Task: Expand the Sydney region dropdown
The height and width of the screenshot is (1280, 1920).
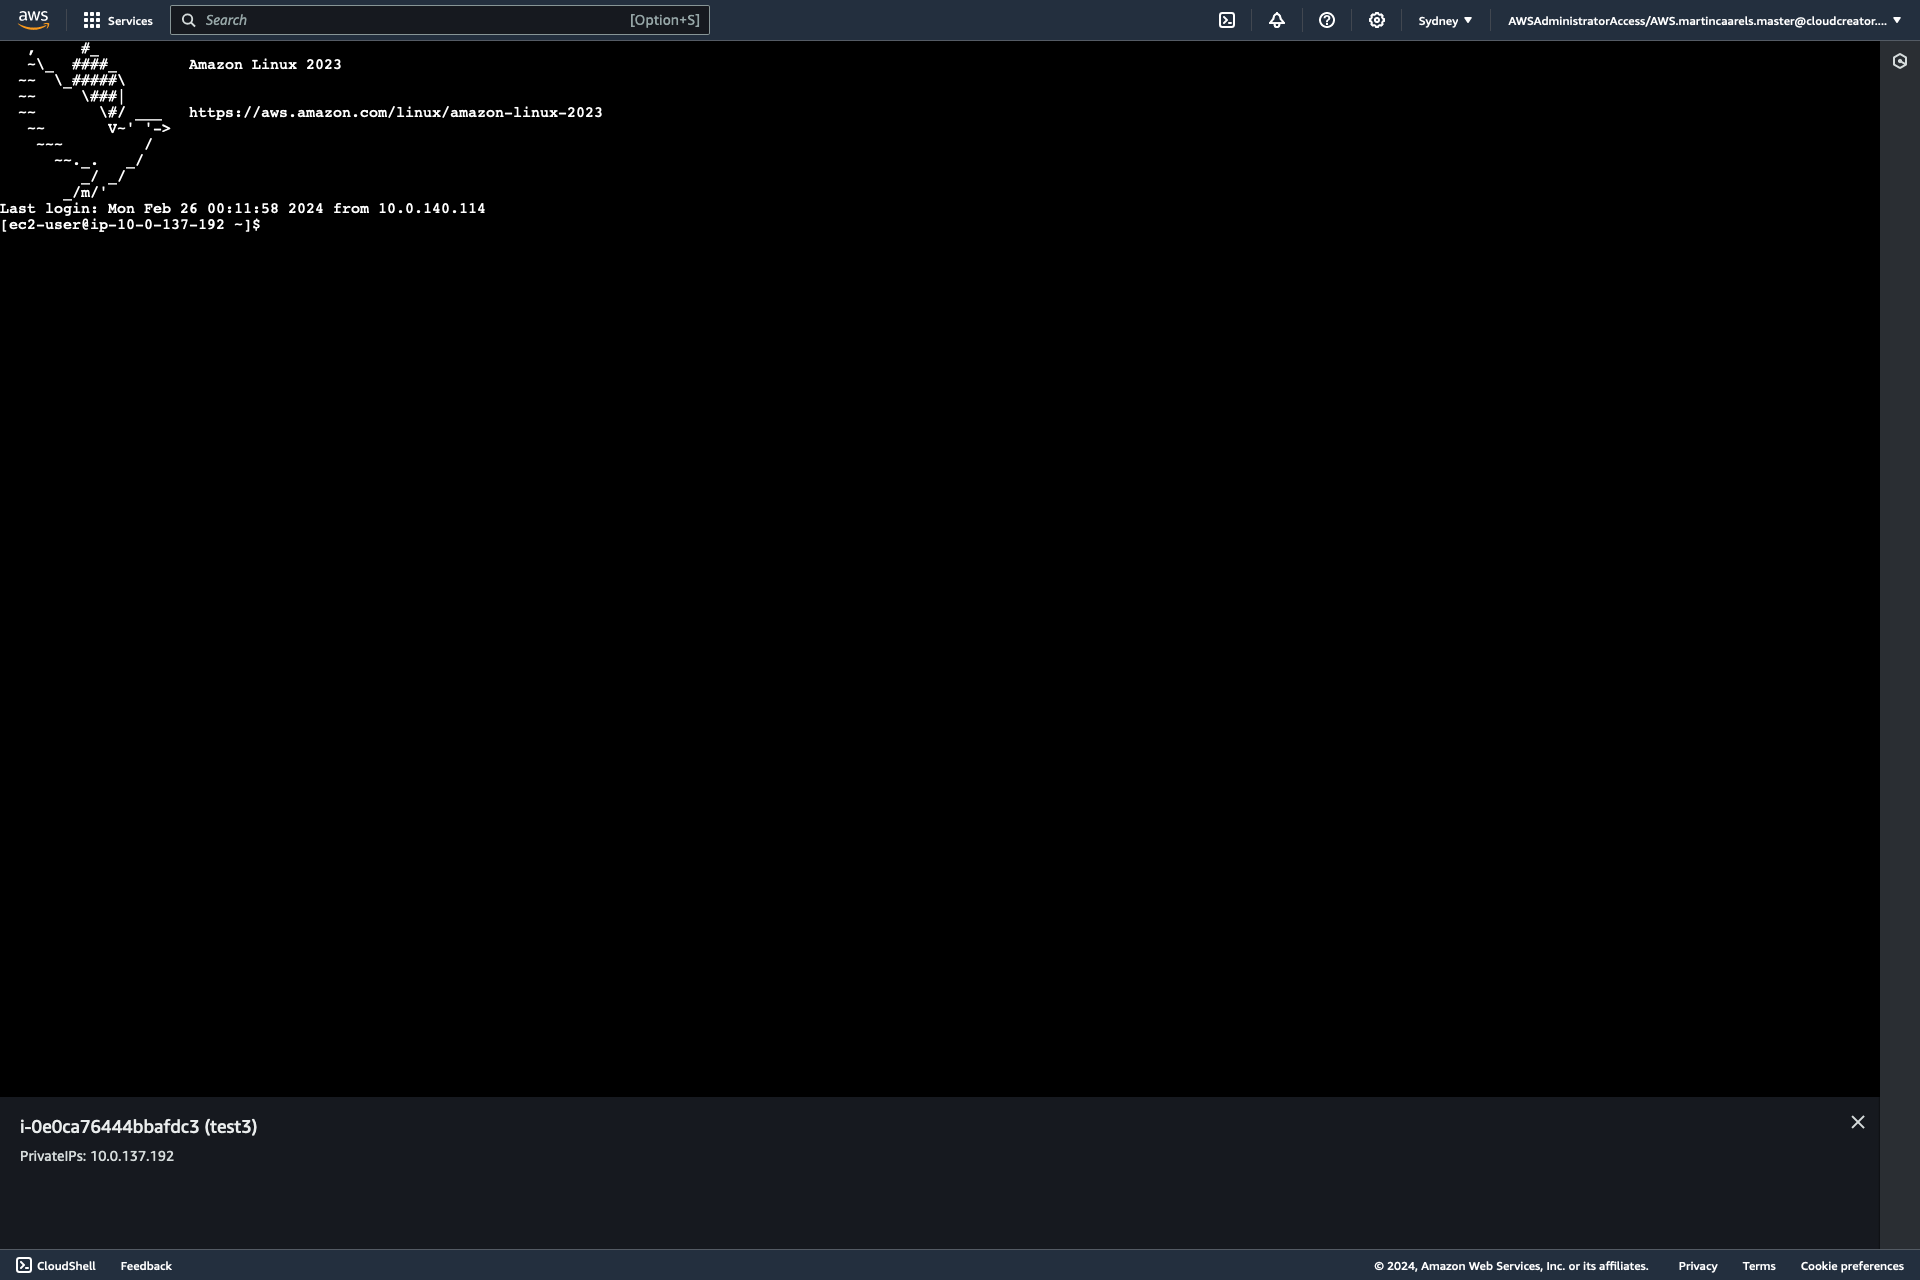Action: [x=1445, y=20]
